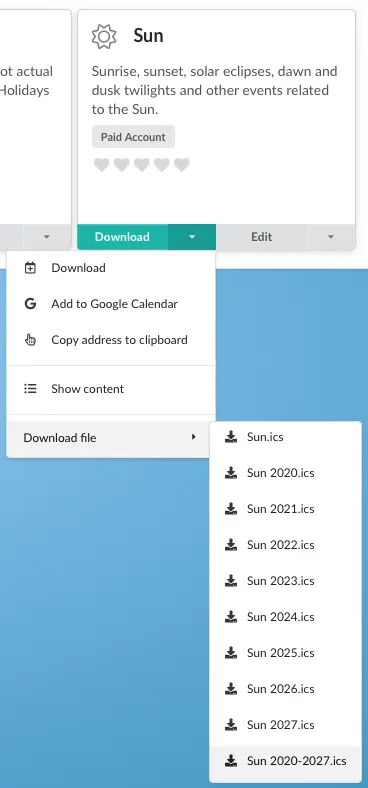
Task: Expand the Download file submenu arrow
Action: point(193,437)
